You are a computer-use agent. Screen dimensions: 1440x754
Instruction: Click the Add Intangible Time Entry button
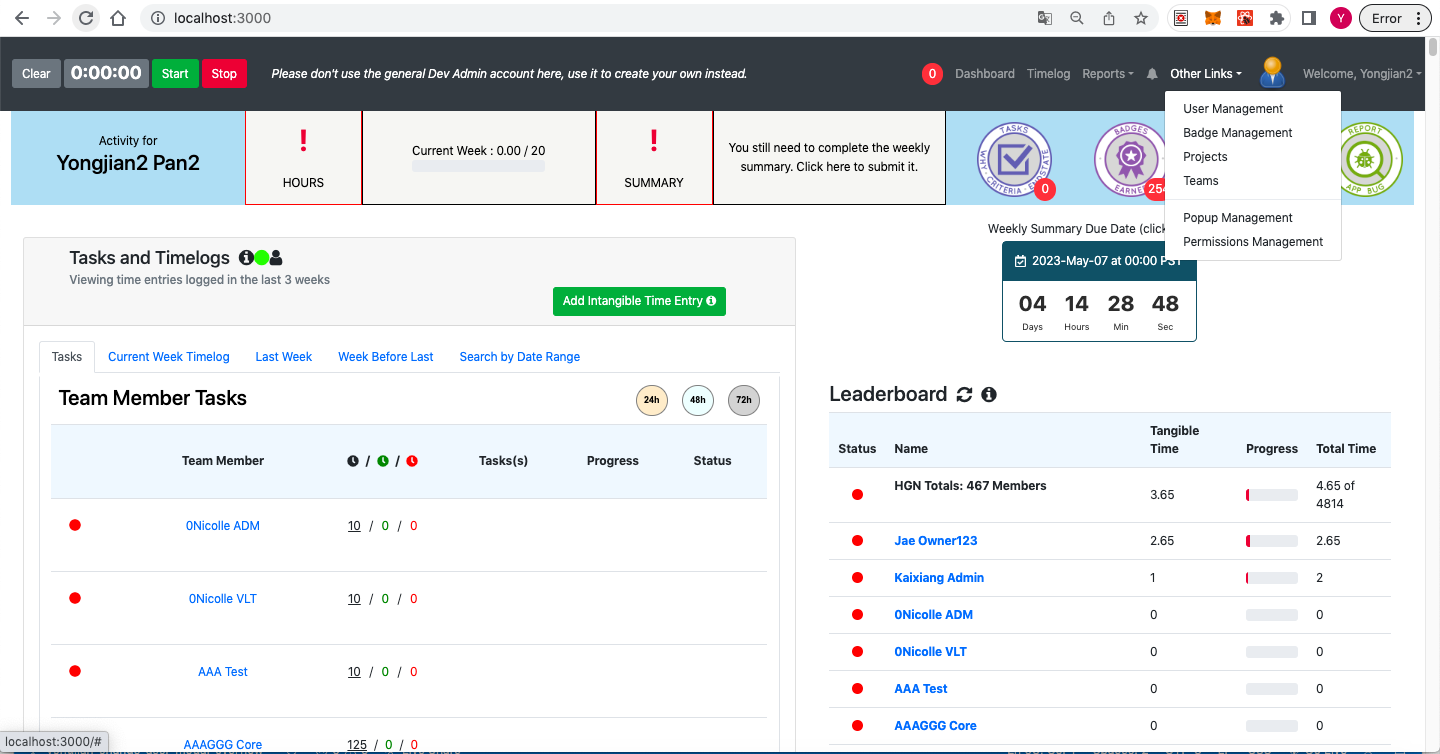639,301
